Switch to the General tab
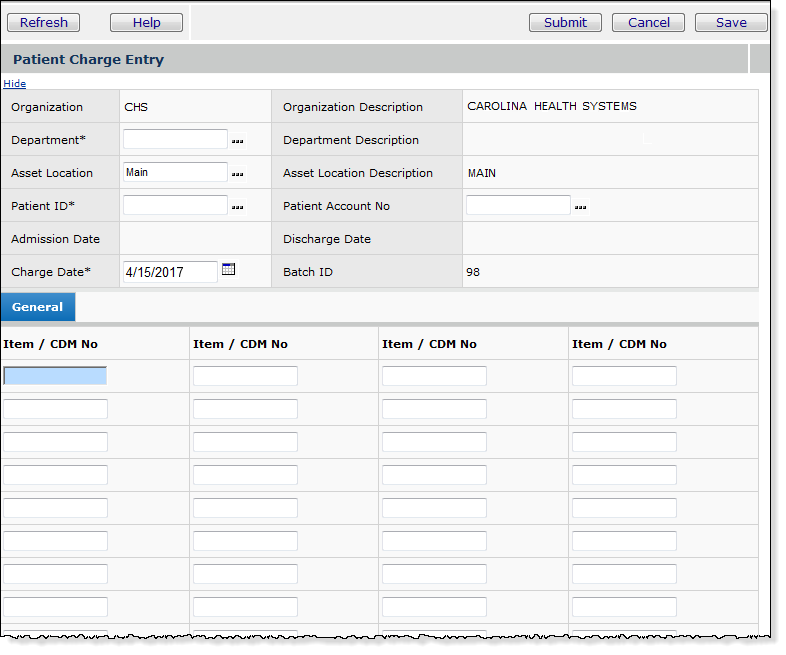The height and width of the screenshot is (655, 786). click(38, 307)
